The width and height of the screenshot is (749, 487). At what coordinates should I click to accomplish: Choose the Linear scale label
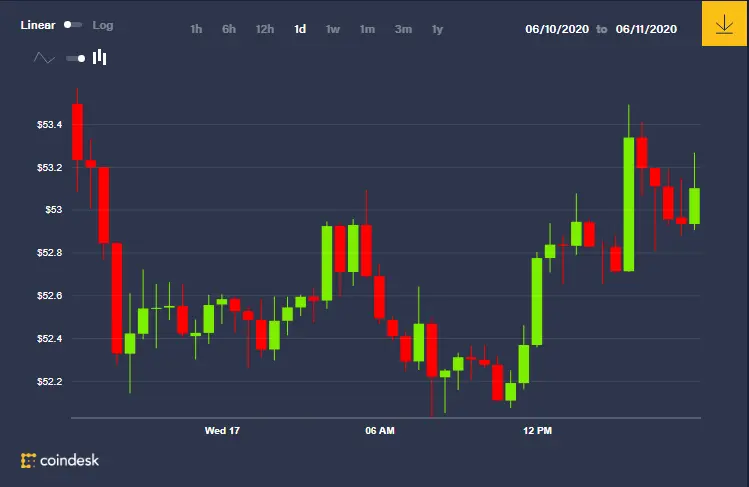[x=38, y=25]
